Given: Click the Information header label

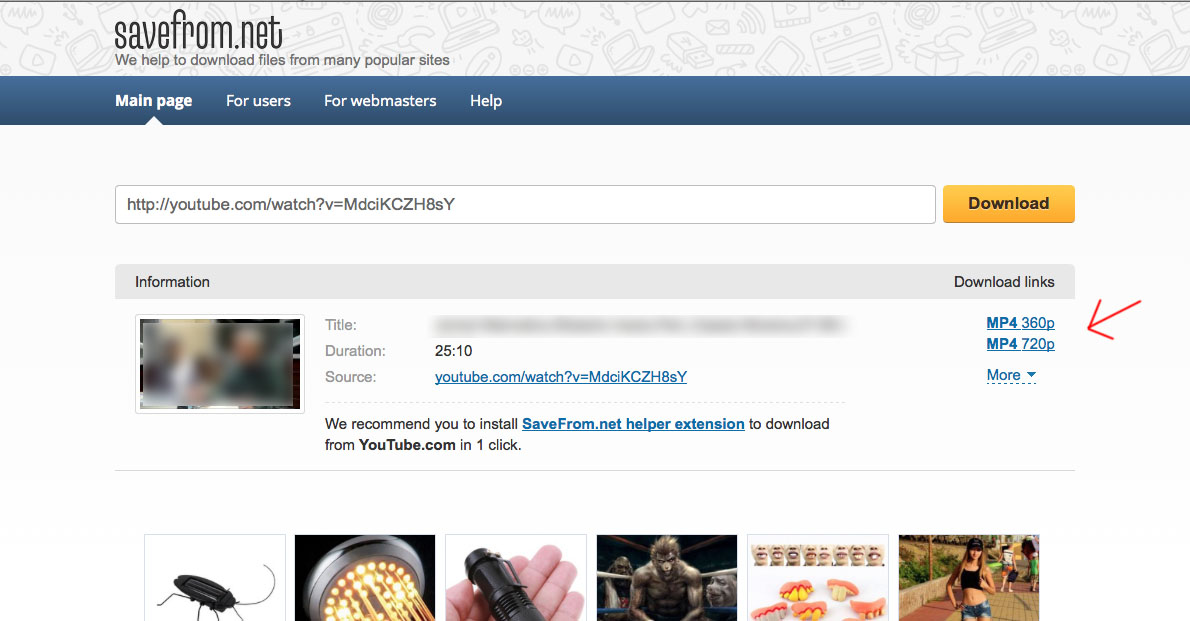Looking at the screenshot, I should (172, 282).
